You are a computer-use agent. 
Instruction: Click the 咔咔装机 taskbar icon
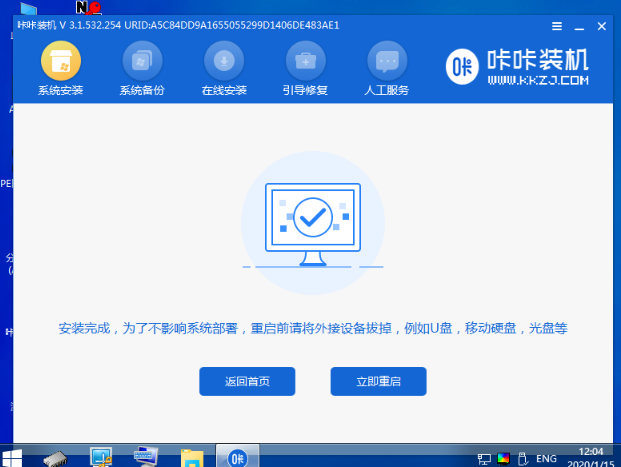pyautogui.click(x=239, y=456)
